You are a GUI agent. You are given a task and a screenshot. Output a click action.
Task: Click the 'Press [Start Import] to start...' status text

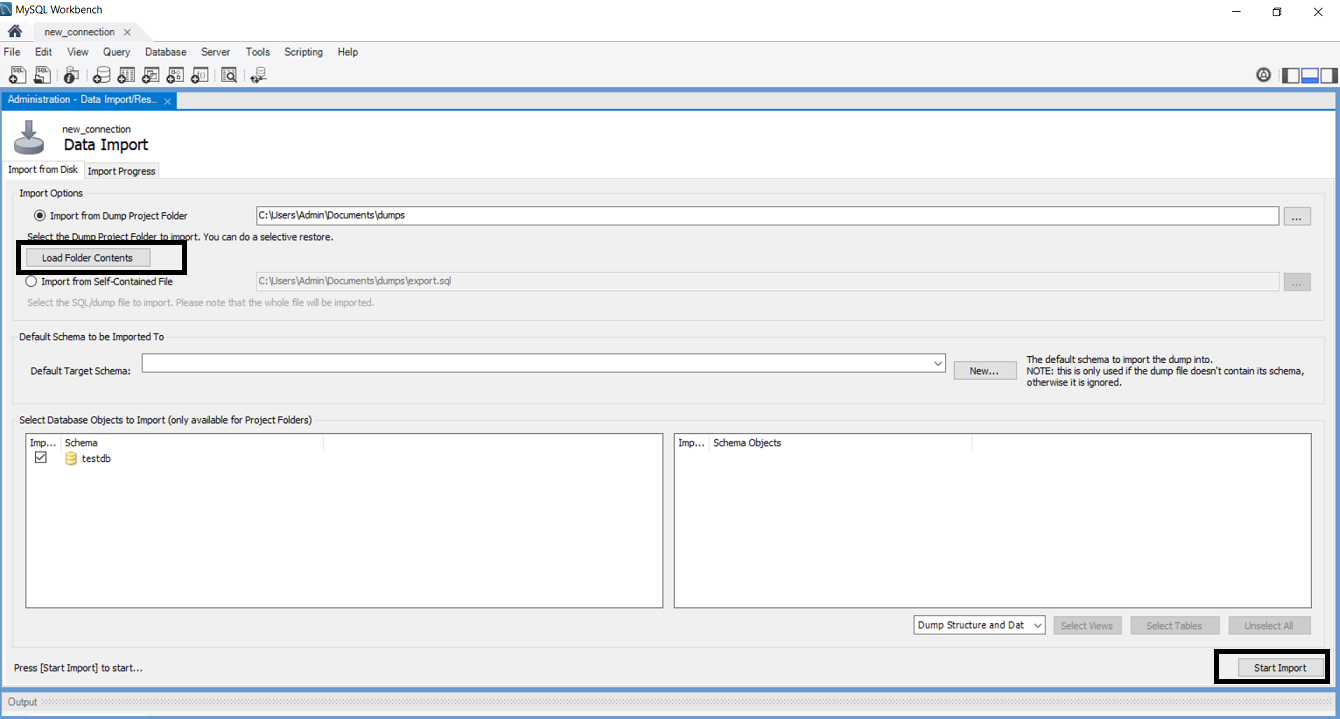click(78, 668)
